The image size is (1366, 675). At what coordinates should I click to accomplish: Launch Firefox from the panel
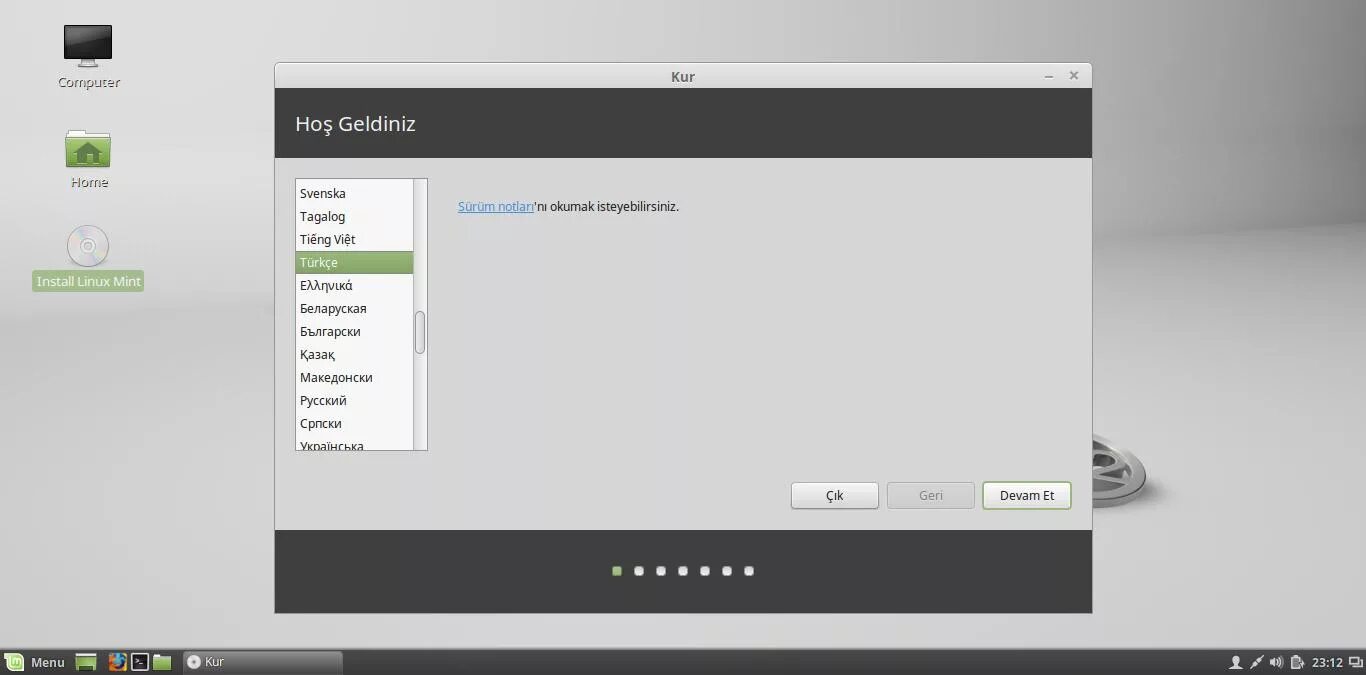[x=117, y=662]
